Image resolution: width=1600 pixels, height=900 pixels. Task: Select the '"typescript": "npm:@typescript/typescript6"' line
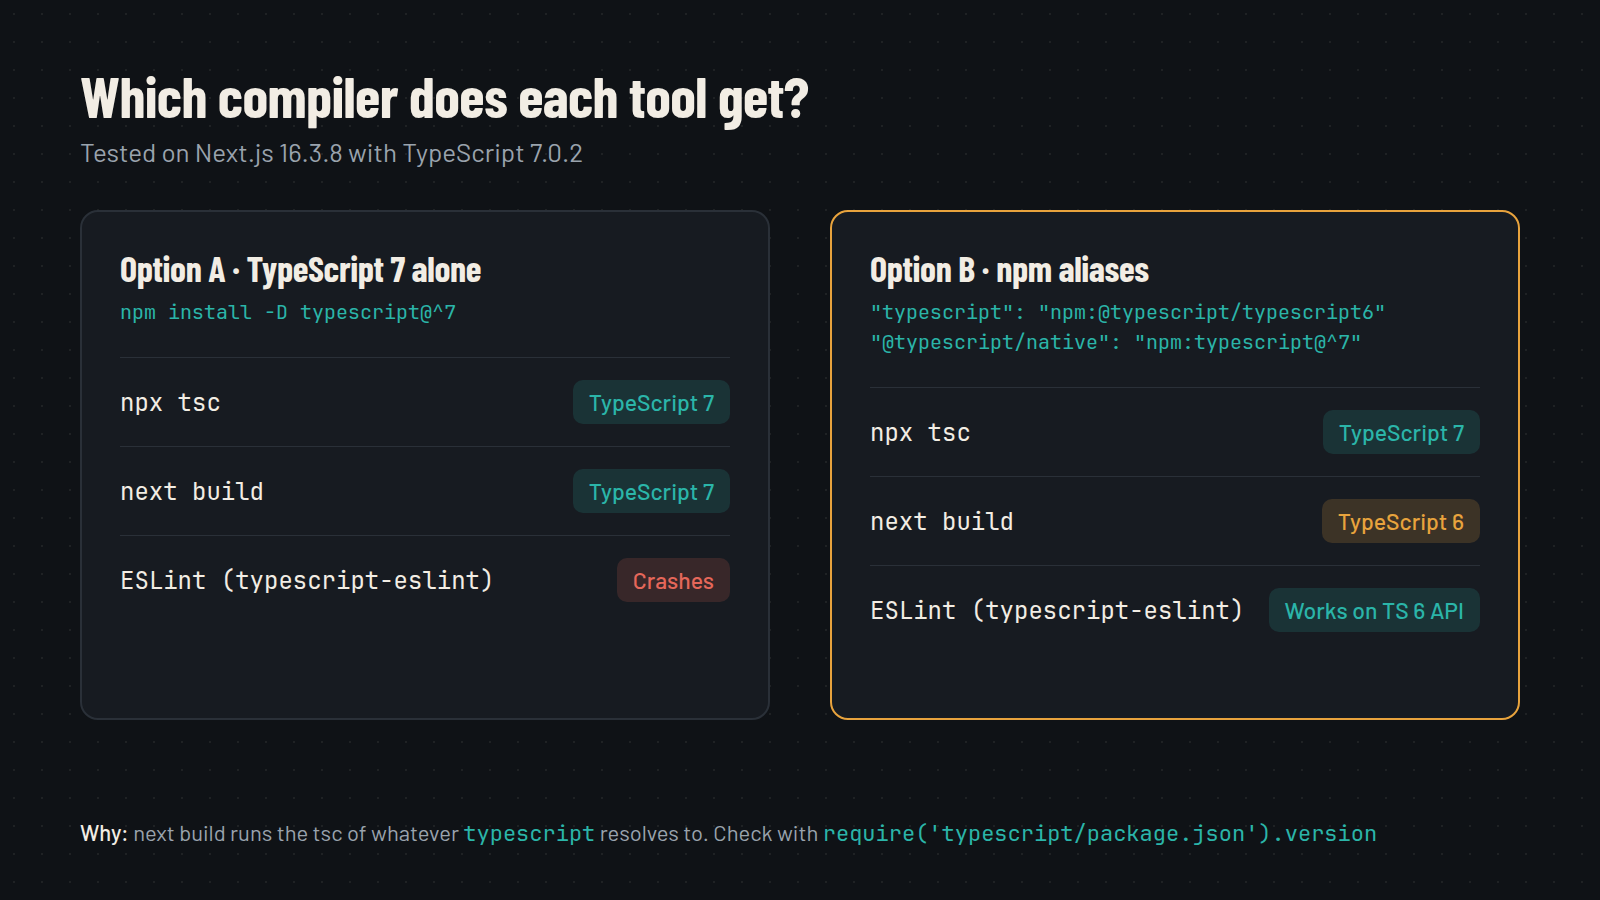(x=1127, y=312)
